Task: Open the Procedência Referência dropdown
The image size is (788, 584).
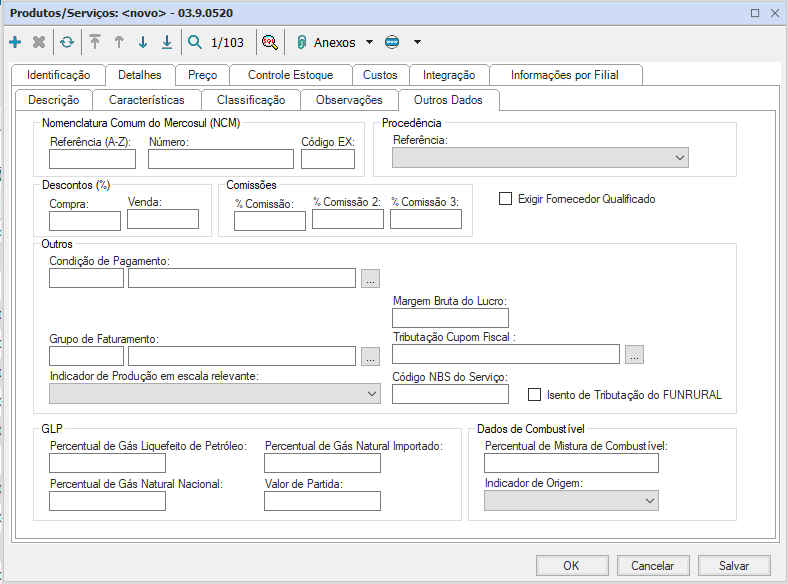Action: point(680,158)
